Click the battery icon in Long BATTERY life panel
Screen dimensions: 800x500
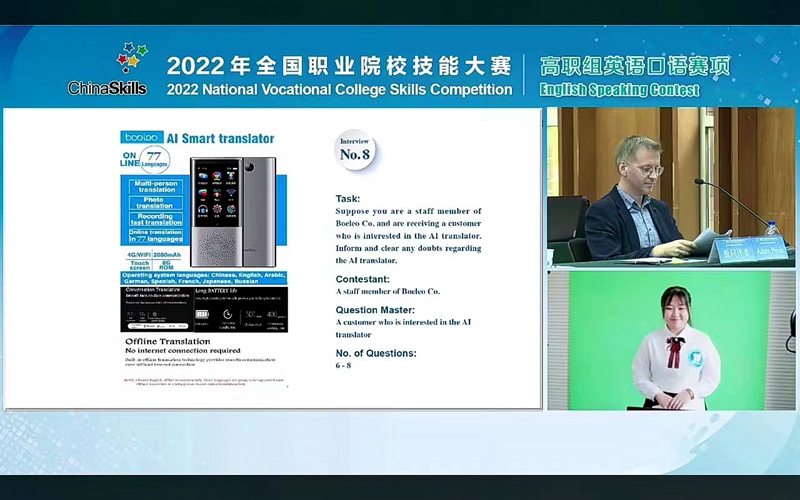pos(202,314)
